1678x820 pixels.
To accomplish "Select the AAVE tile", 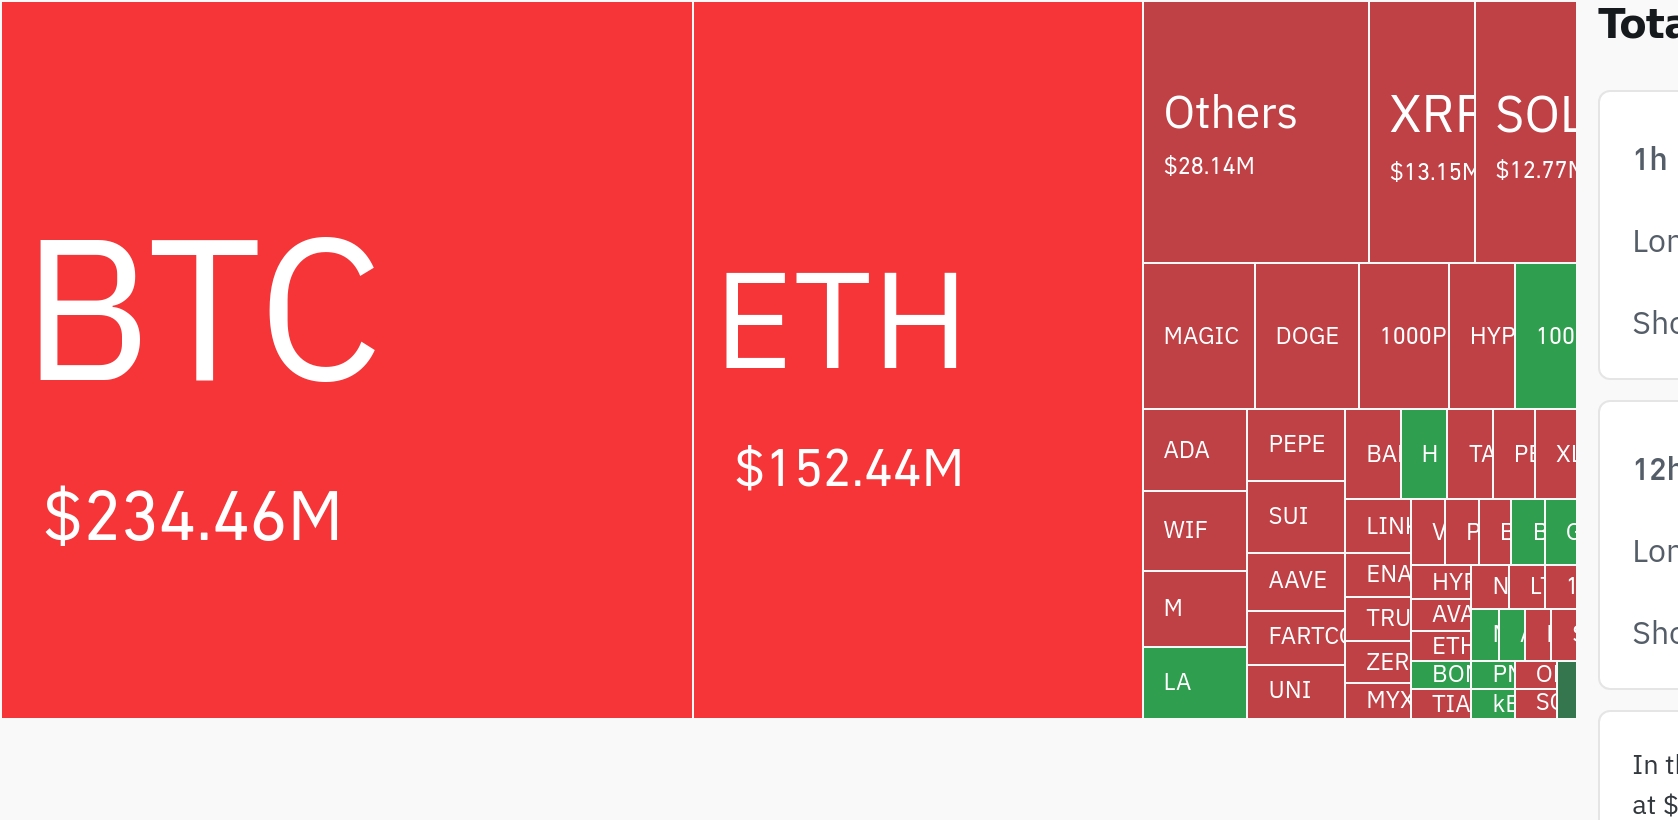I will click(x=1295, y=580).
